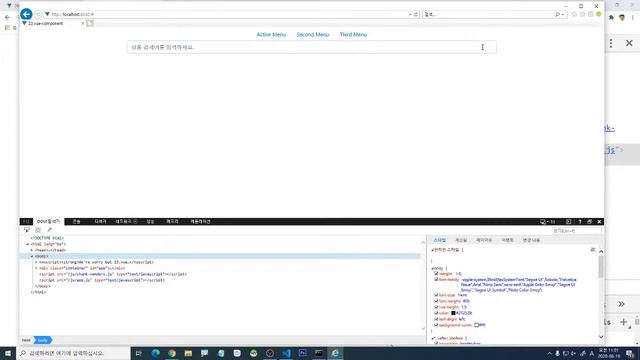Open File Explorer from the taskbar

tap(188, 353)
